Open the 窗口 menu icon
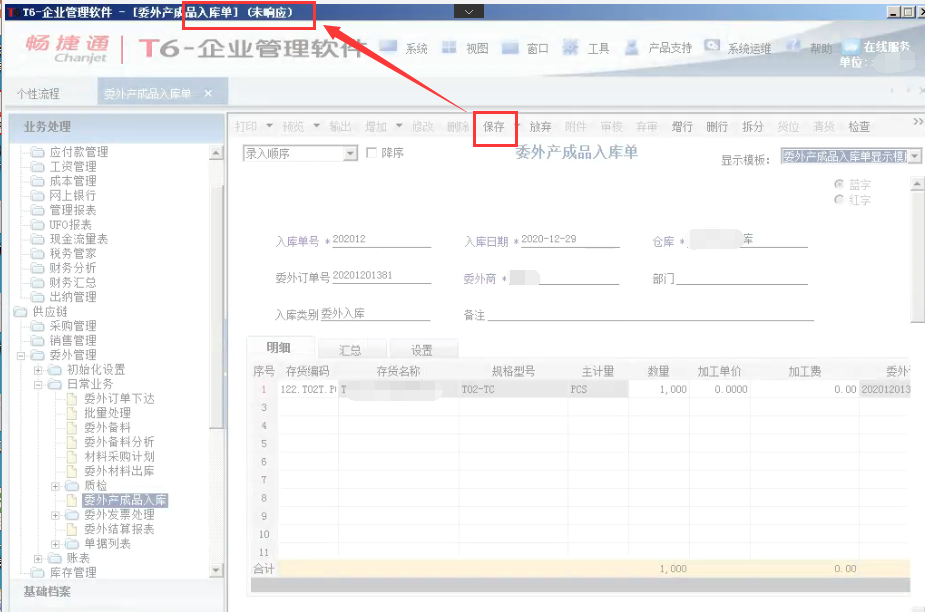This screenshot has height=612, width=925. pyautogui.click(x=510, y=48)
